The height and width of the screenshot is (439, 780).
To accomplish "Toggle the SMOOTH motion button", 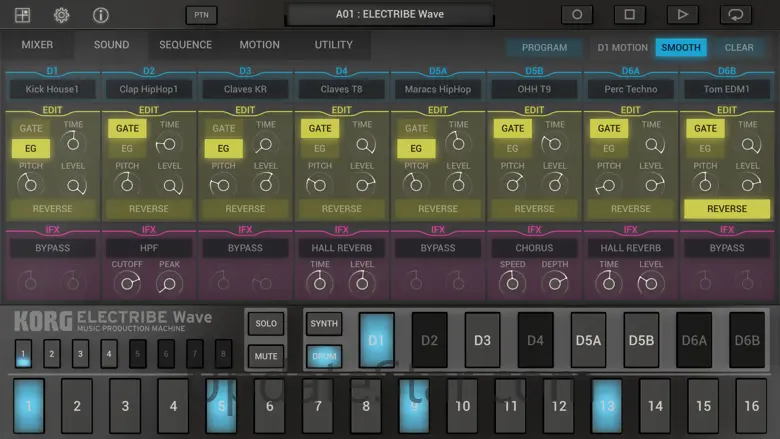I will coord(681,47).
